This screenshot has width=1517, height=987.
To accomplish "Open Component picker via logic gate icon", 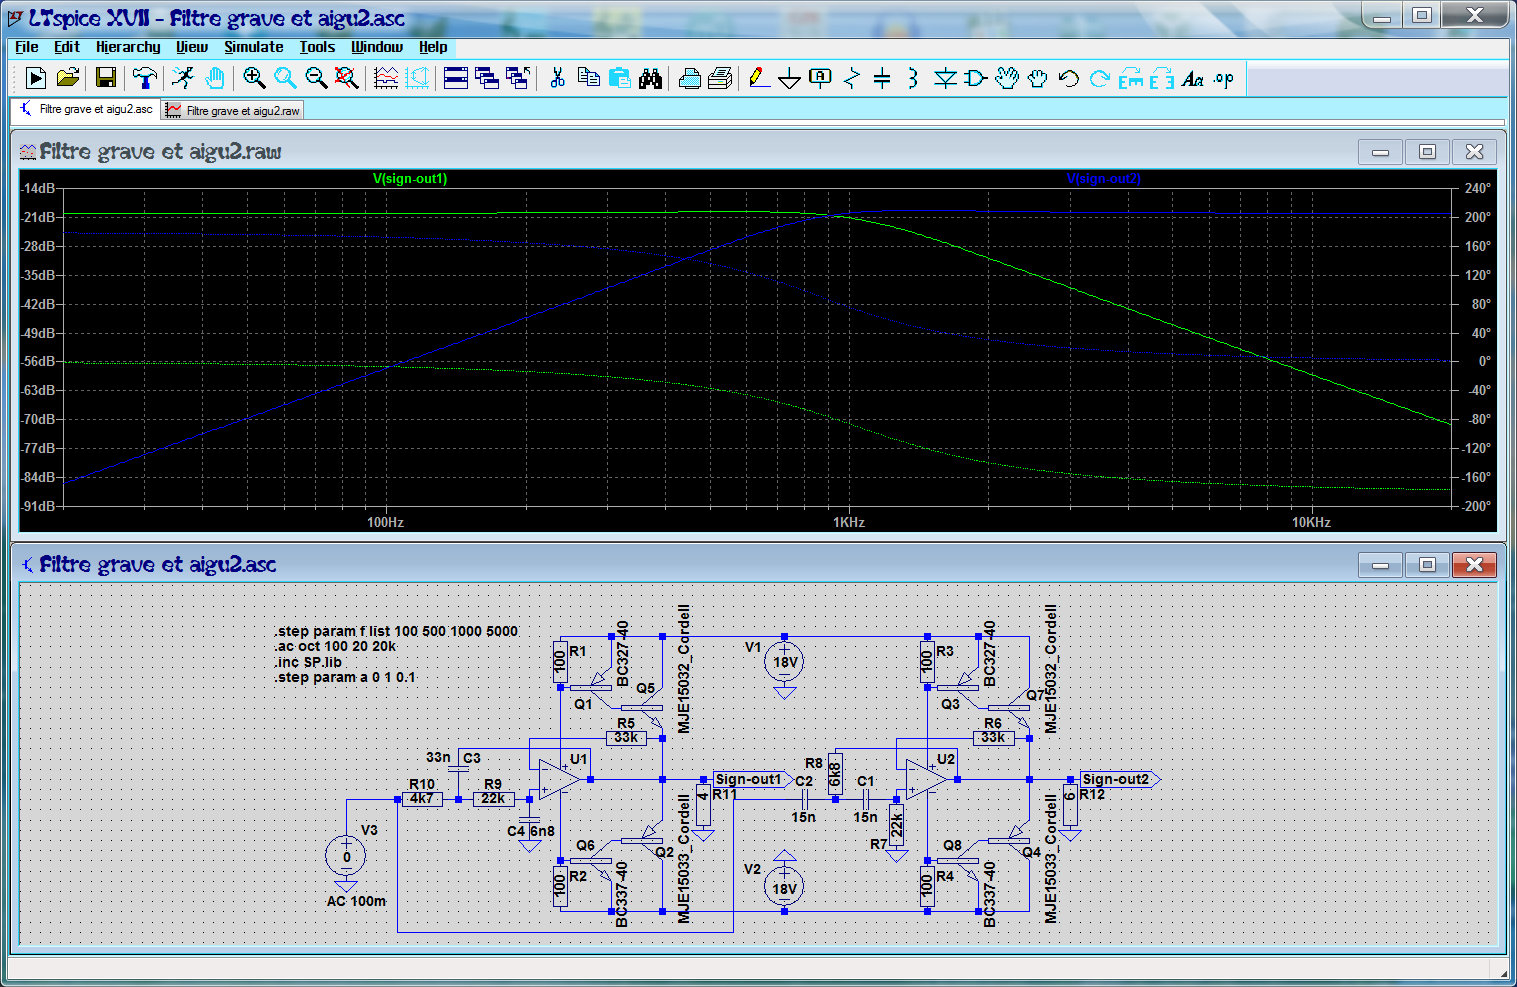I will [x=975, y=78].
